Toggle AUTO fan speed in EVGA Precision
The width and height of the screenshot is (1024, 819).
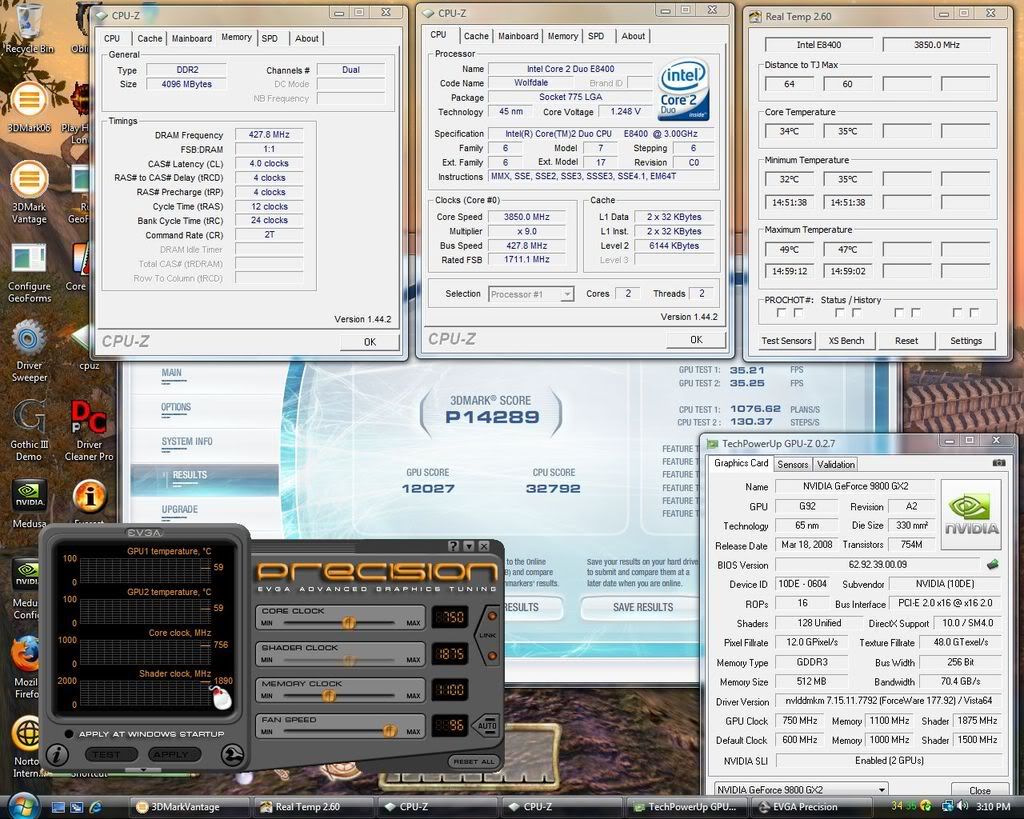pos(486,726)
